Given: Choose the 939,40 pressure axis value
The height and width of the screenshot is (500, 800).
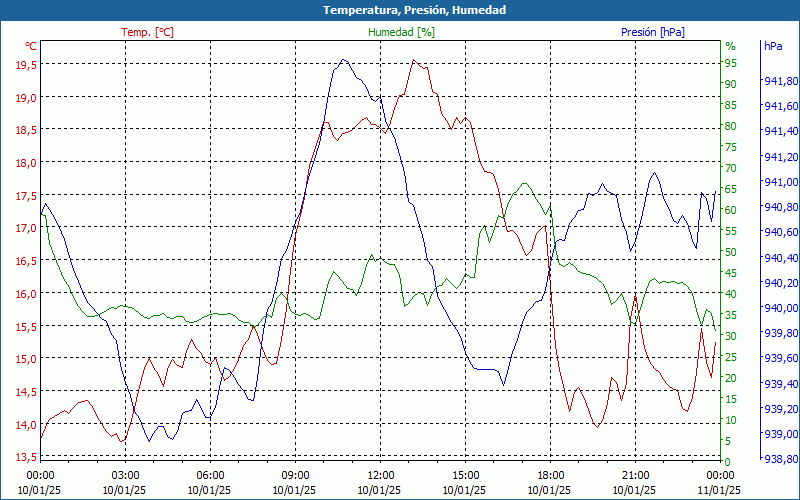Looking at the screenshot, I should pos(781,384).
